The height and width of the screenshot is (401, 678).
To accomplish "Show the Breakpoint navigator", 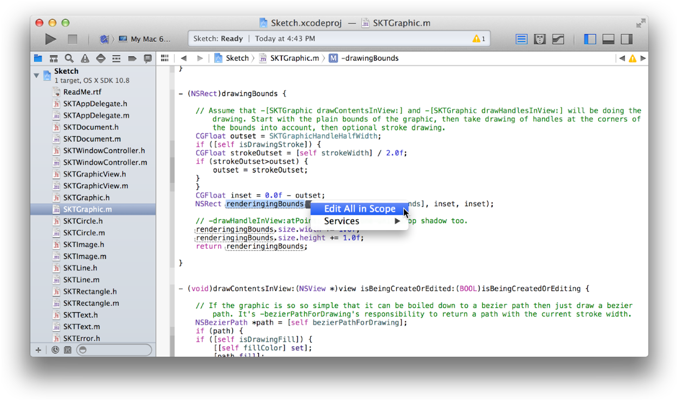I will tap(132, 58).
